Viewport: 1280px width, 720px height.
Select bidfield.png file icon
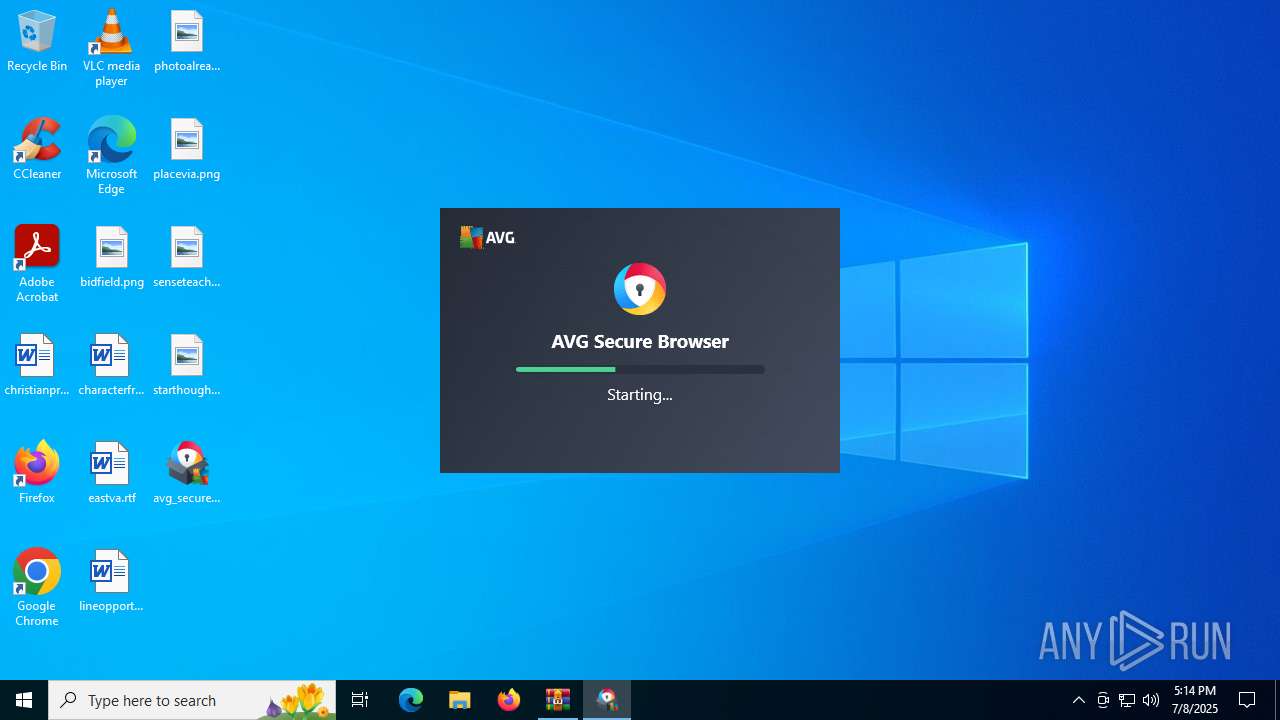coord(111,258)
